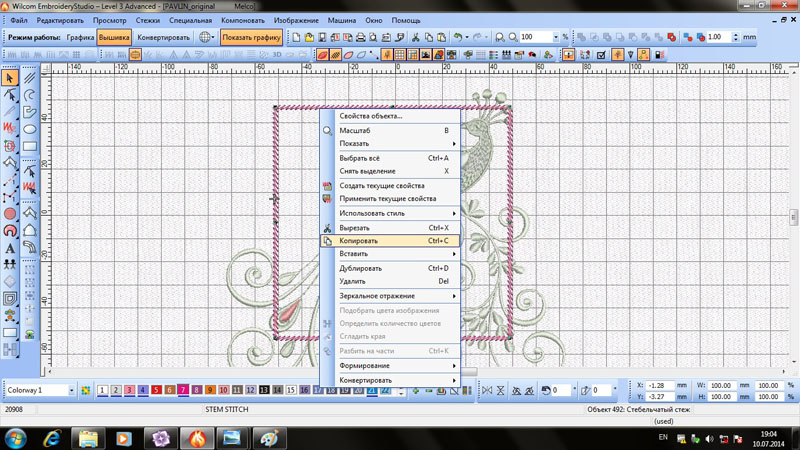
Task: Choose the Rectangle shape tool
Action: pyautogui.click(x=30, y=146)
